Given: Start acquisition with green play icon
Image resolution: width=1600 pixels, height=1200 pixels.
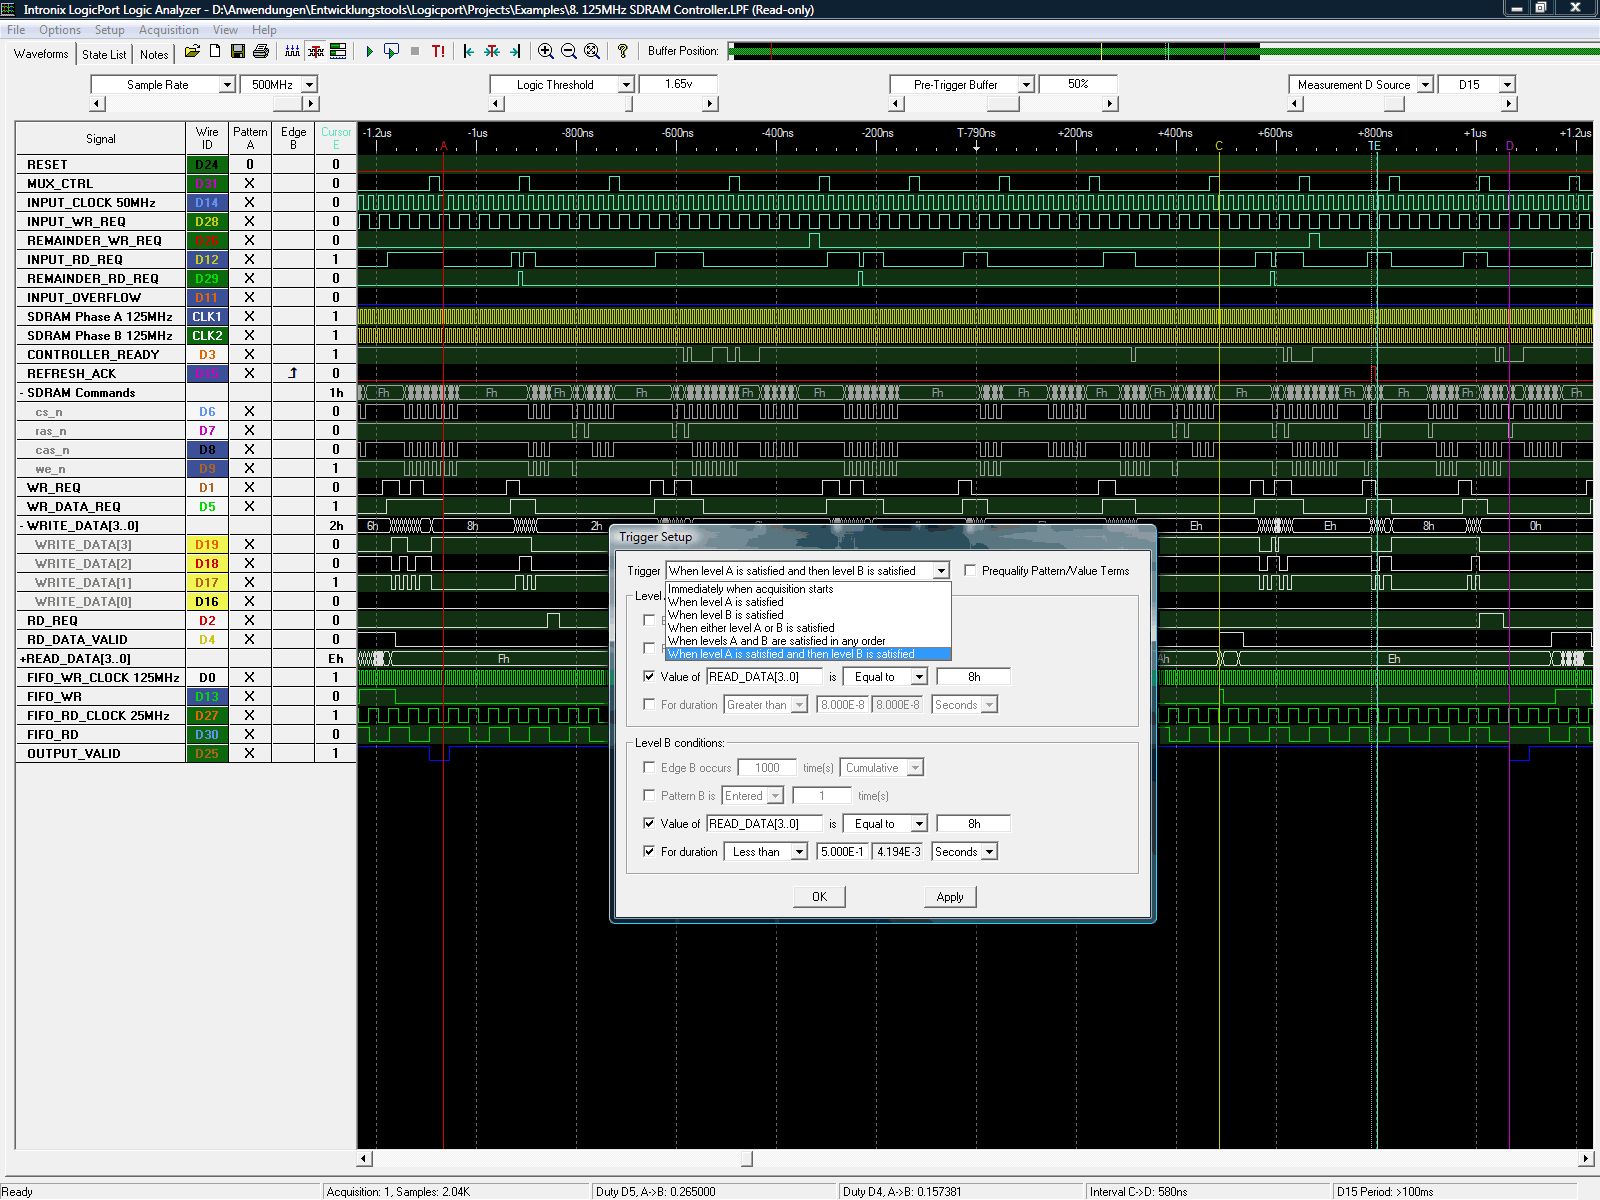Looking at the screenshot, I should click(x=369, y=51).
